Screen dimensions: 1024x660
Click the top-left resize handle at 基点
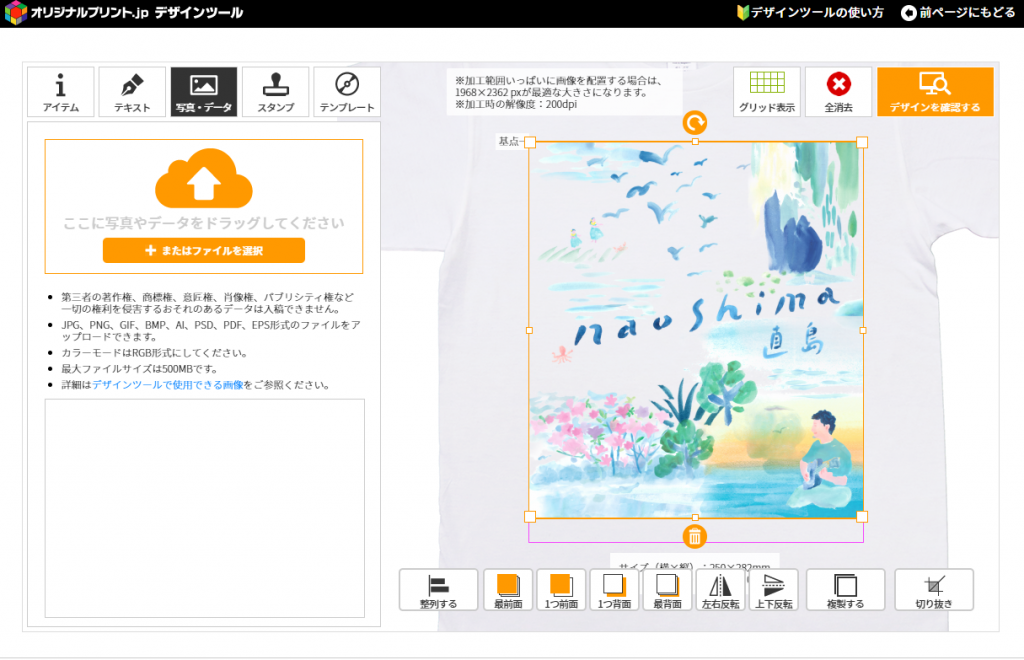coord(530,142)
